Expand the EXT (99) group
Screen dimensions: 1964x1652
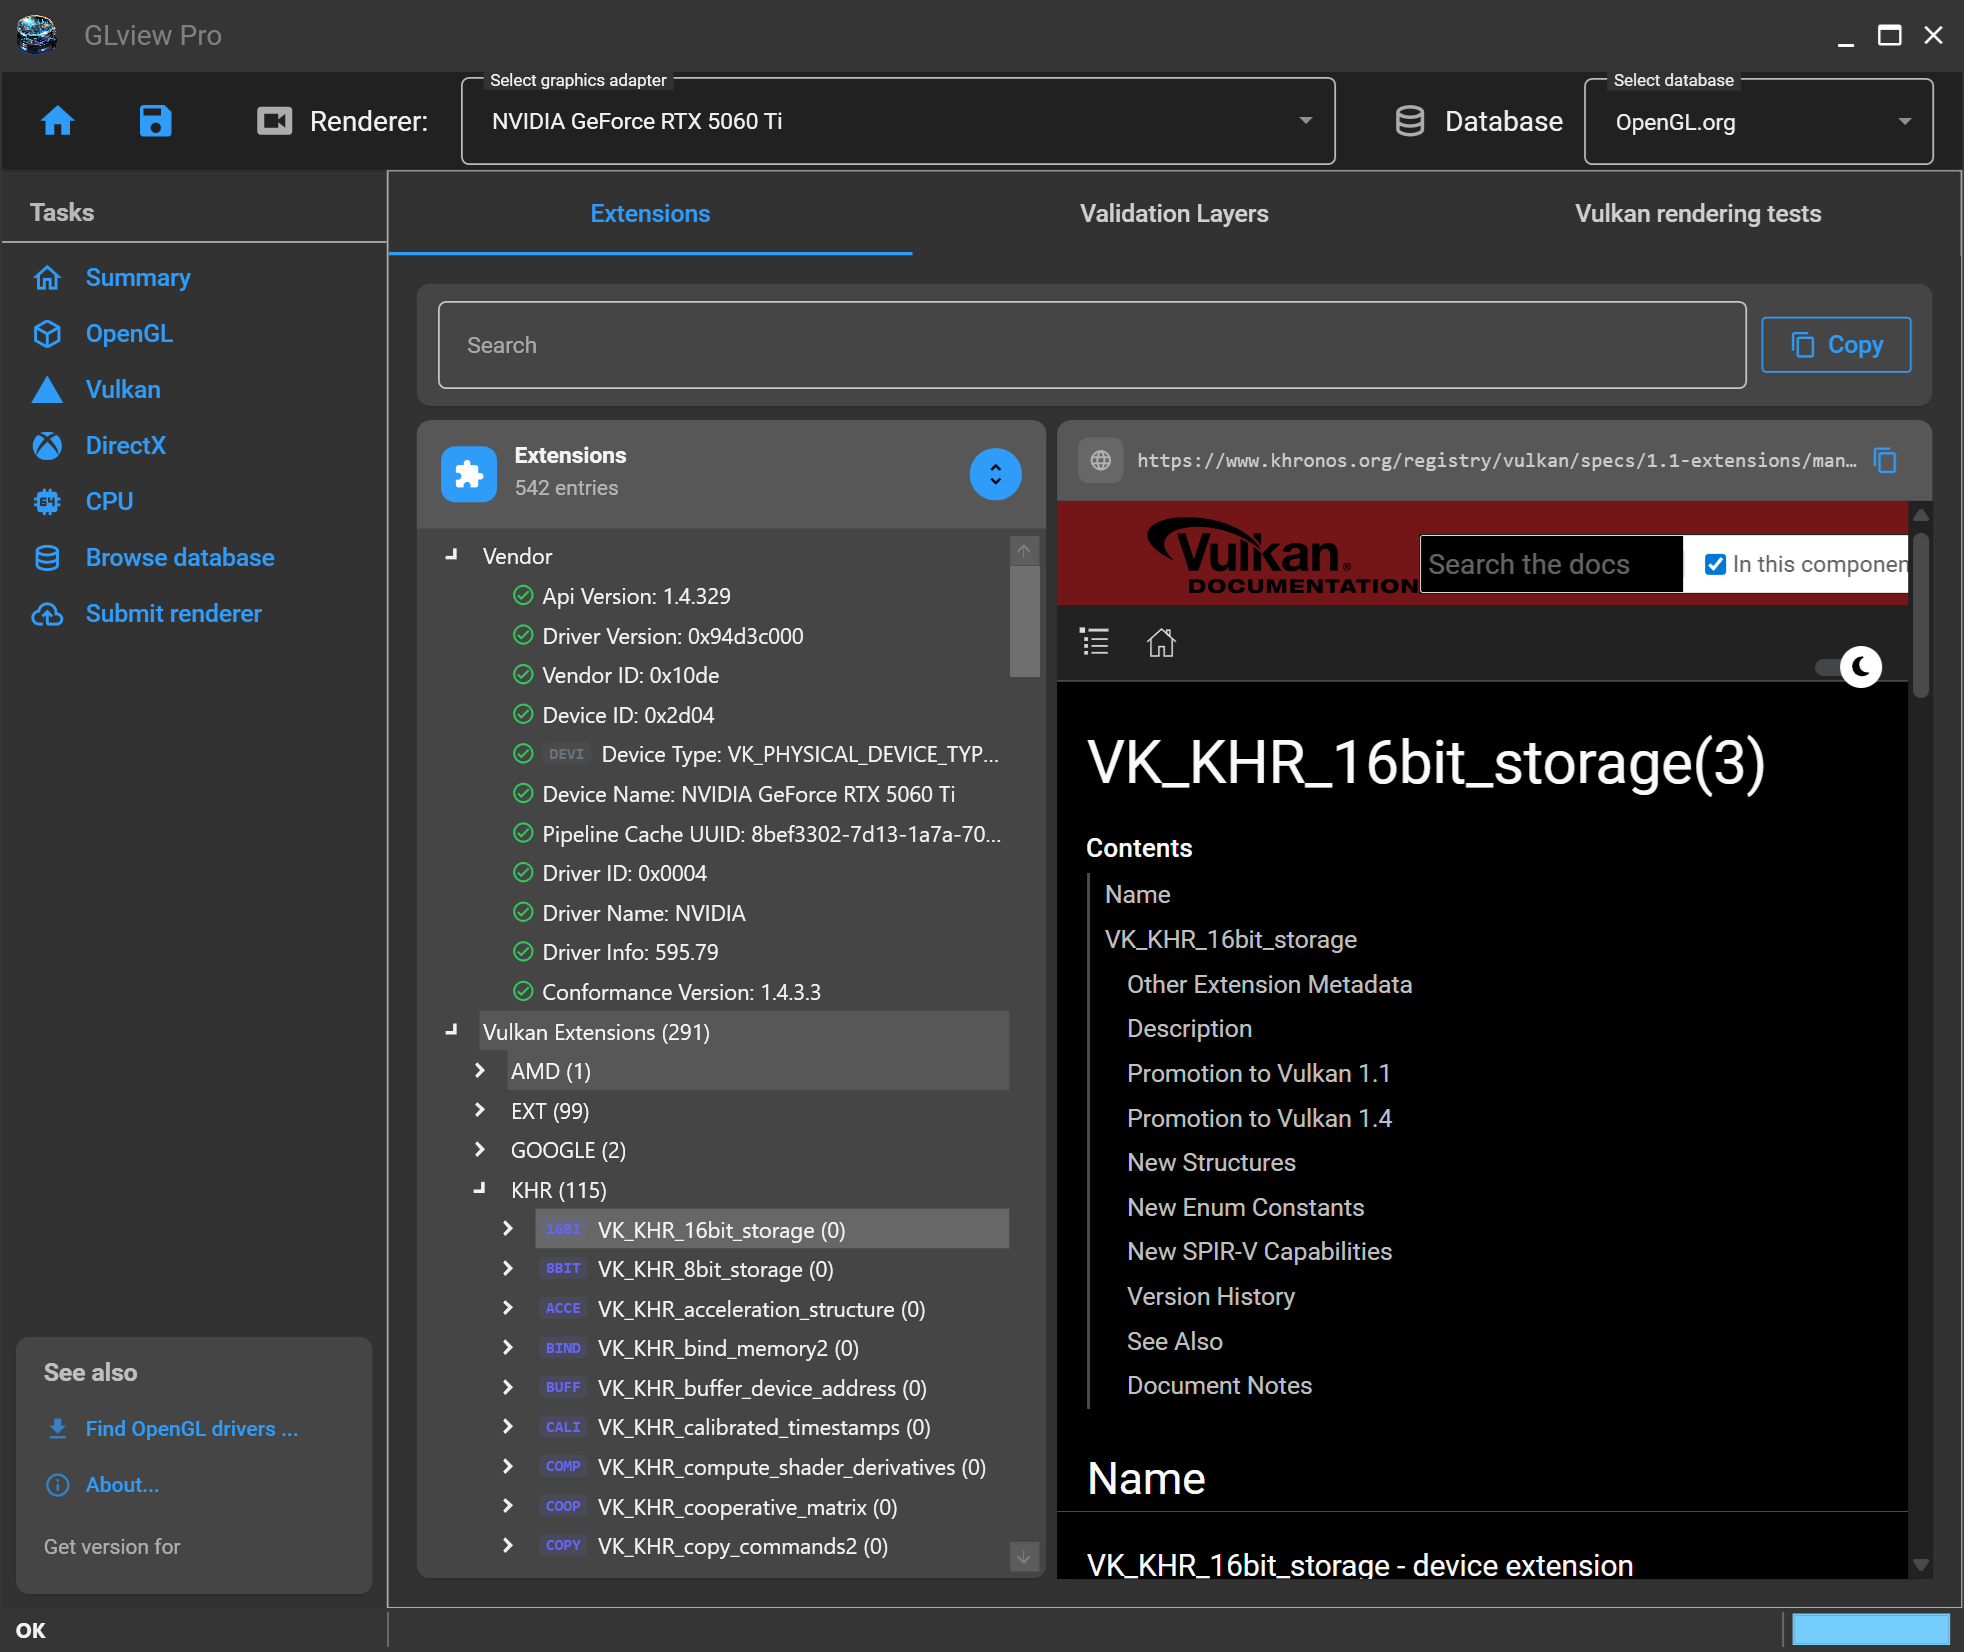[x=480, y=1110]
